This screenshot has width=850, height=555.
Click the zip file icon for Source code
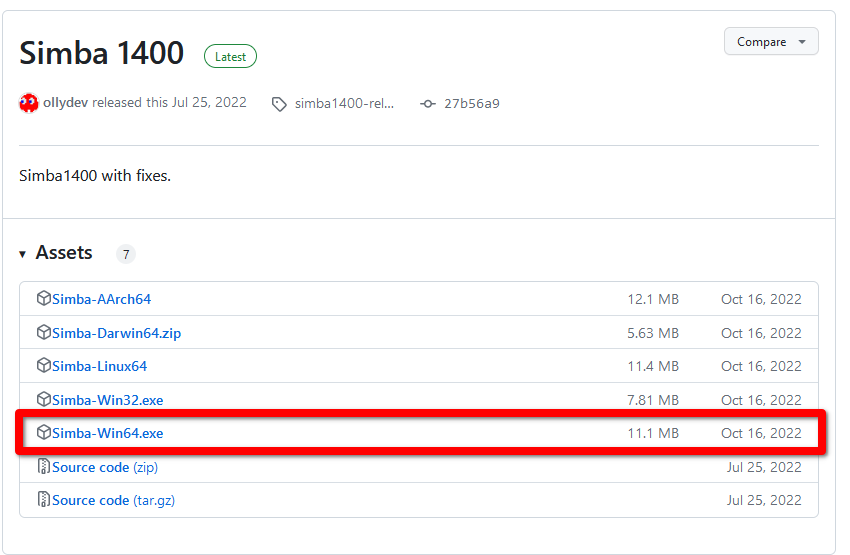[x=43, y=466]
